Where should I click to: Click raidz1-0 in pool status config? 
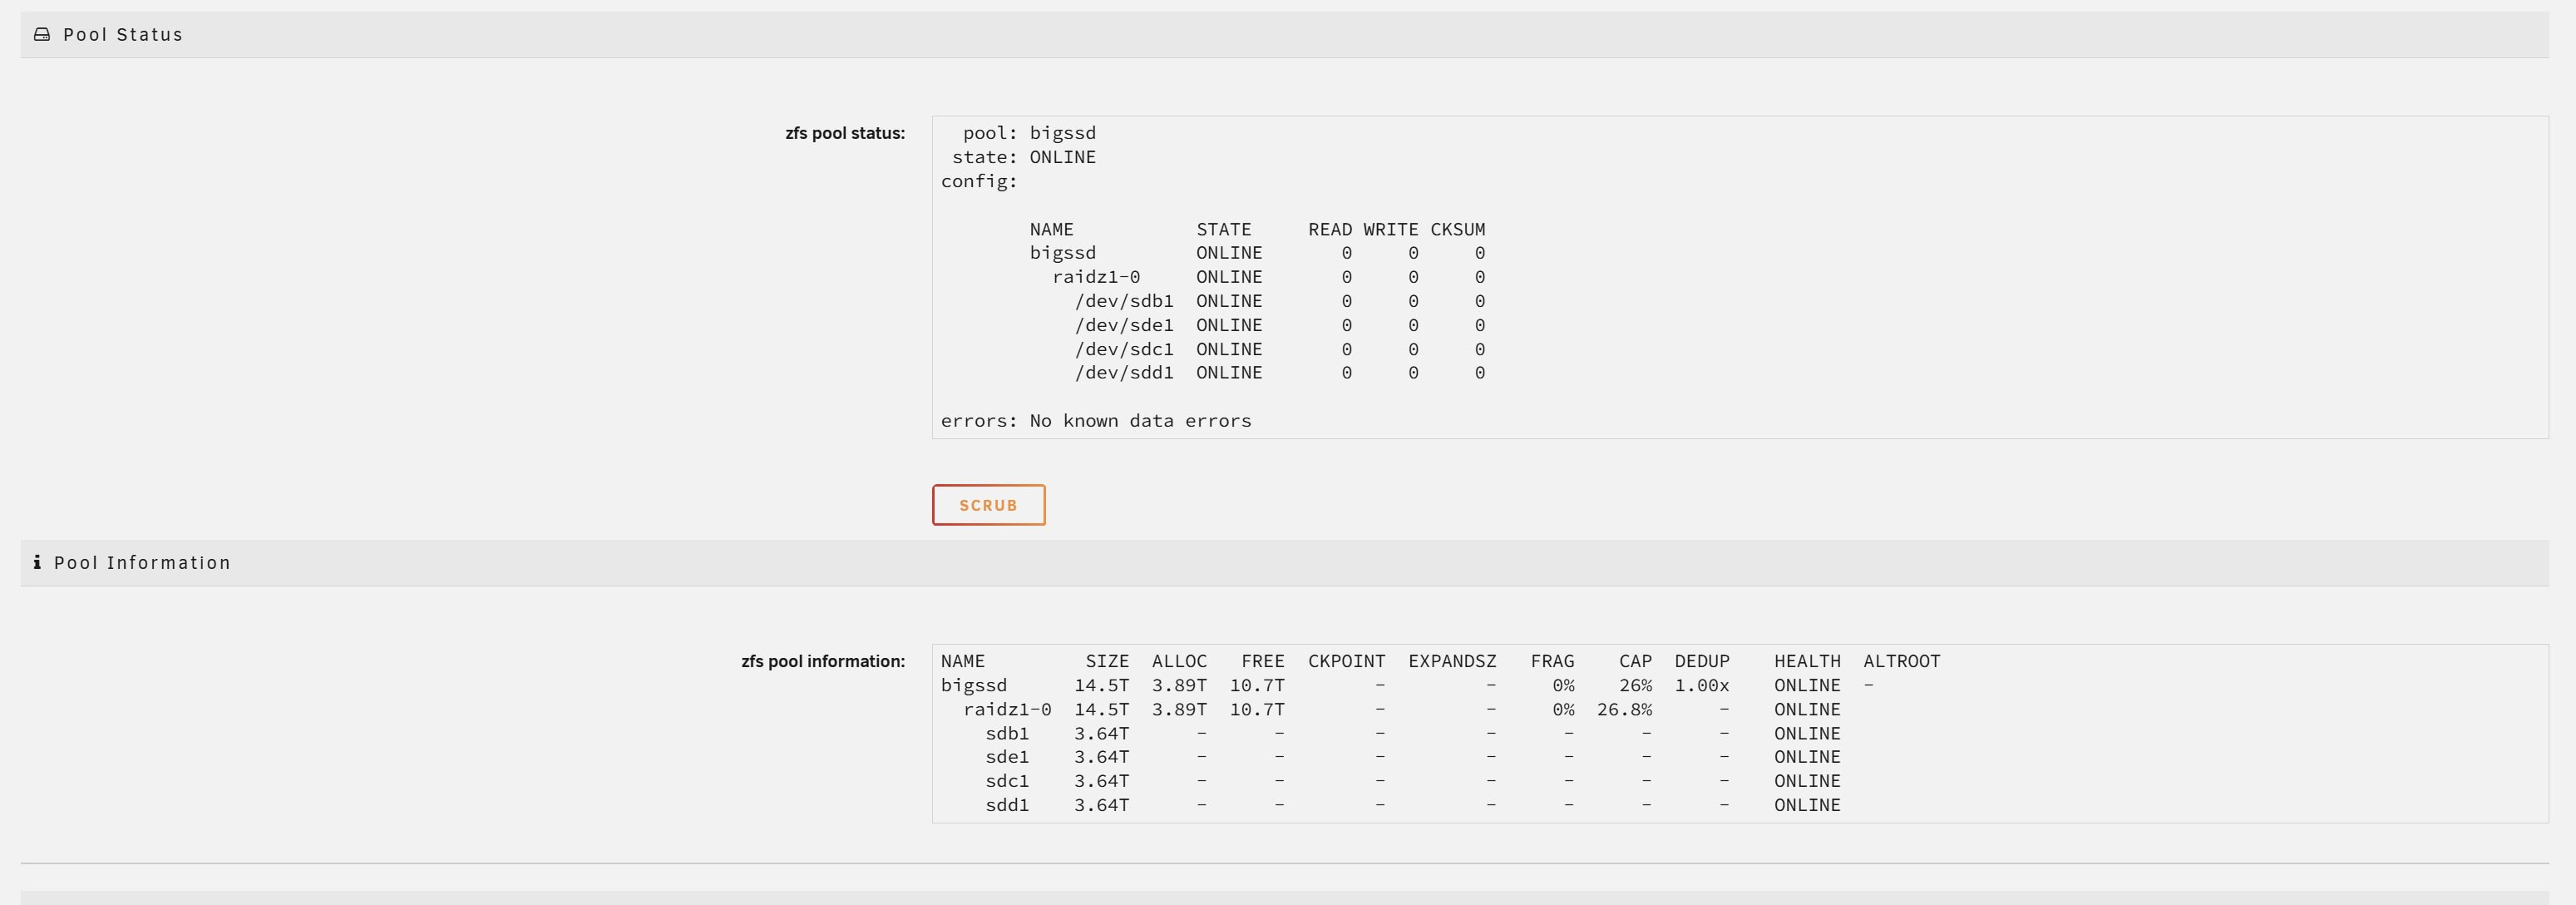click(x=1095, y=277)
